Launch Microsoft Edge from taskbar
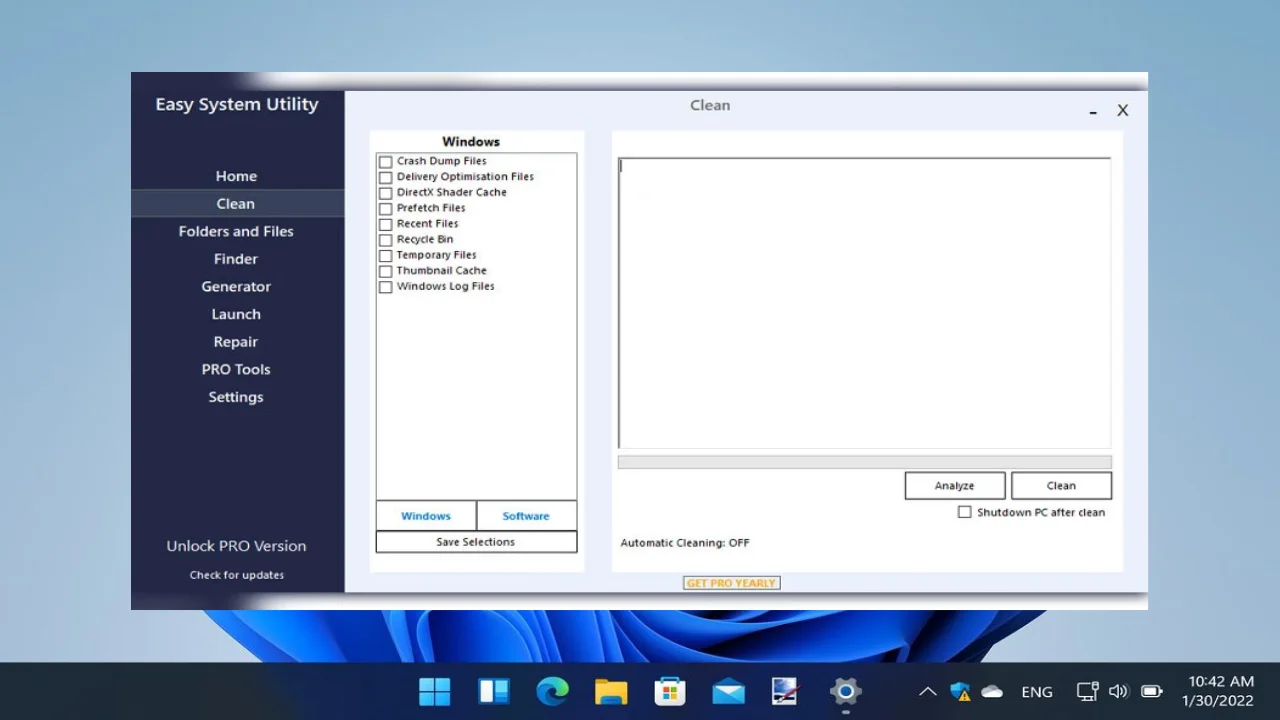 [552, 691]
